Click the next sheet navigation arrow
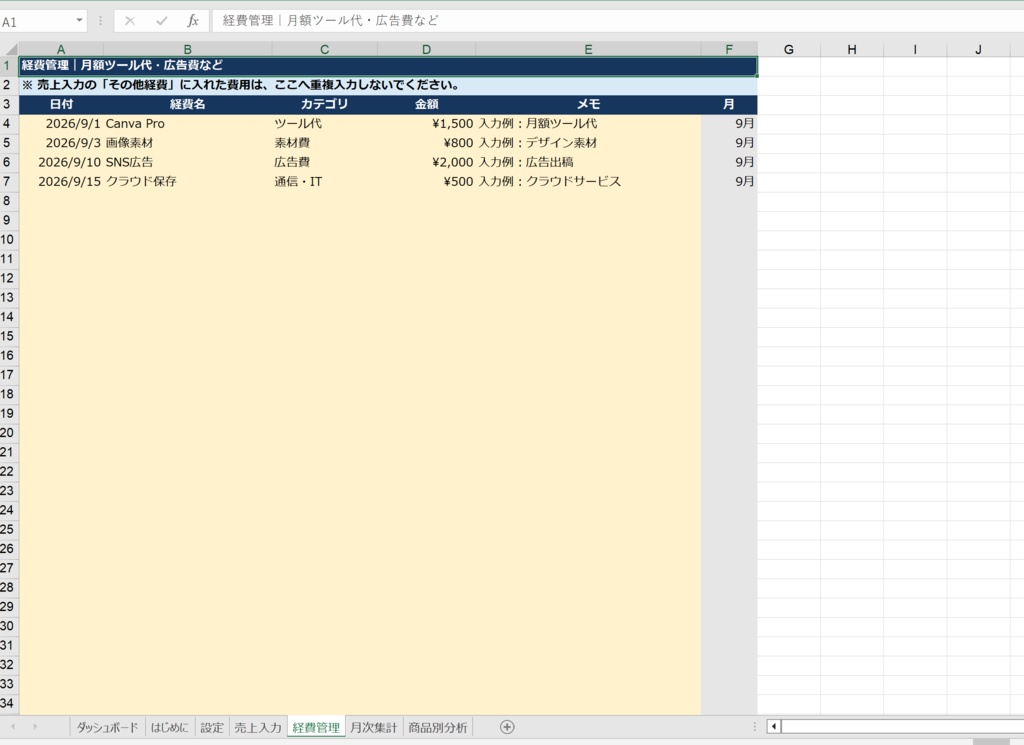 tap(35, 727)
